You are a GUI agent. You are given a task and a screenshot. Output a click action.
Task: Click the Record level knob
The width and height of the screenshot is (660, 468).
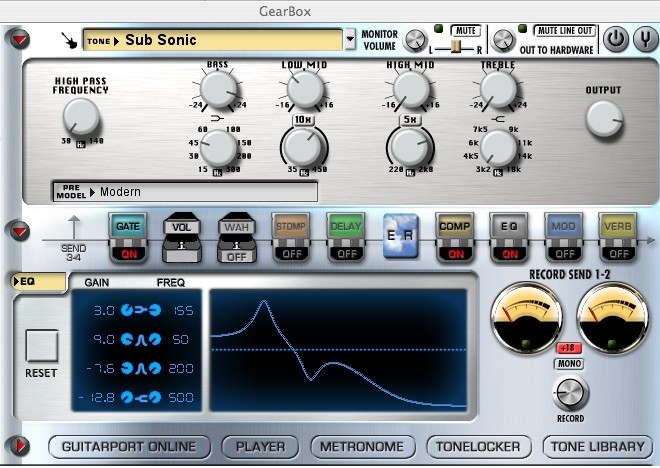[x=570, y=394]
